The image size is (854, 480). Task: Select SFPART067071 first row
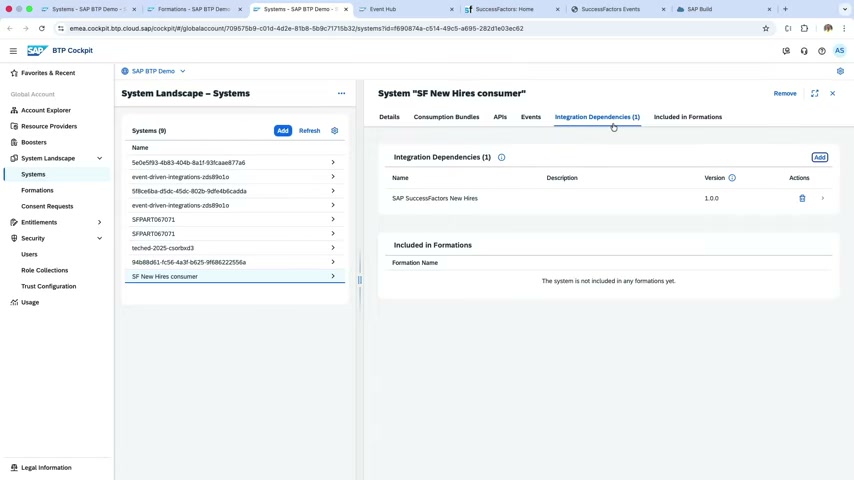click(234, 220)
